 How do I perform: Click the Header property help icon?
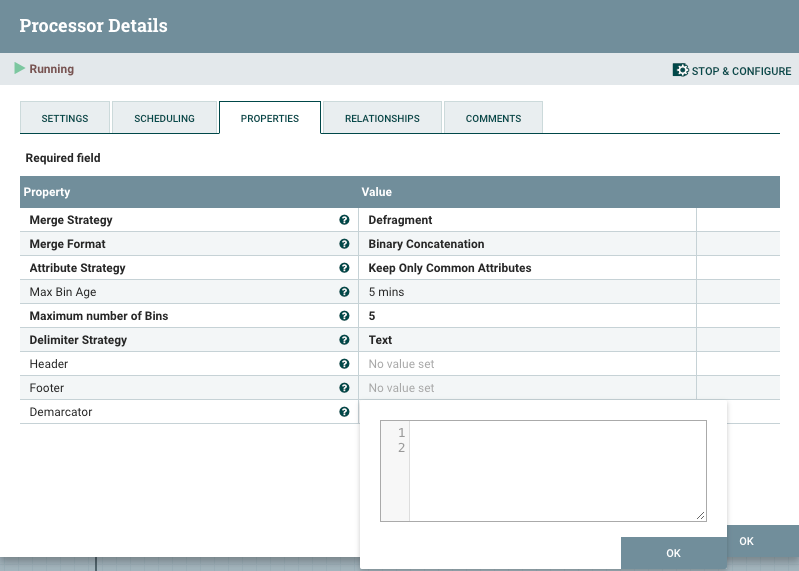tap(344, 364)
